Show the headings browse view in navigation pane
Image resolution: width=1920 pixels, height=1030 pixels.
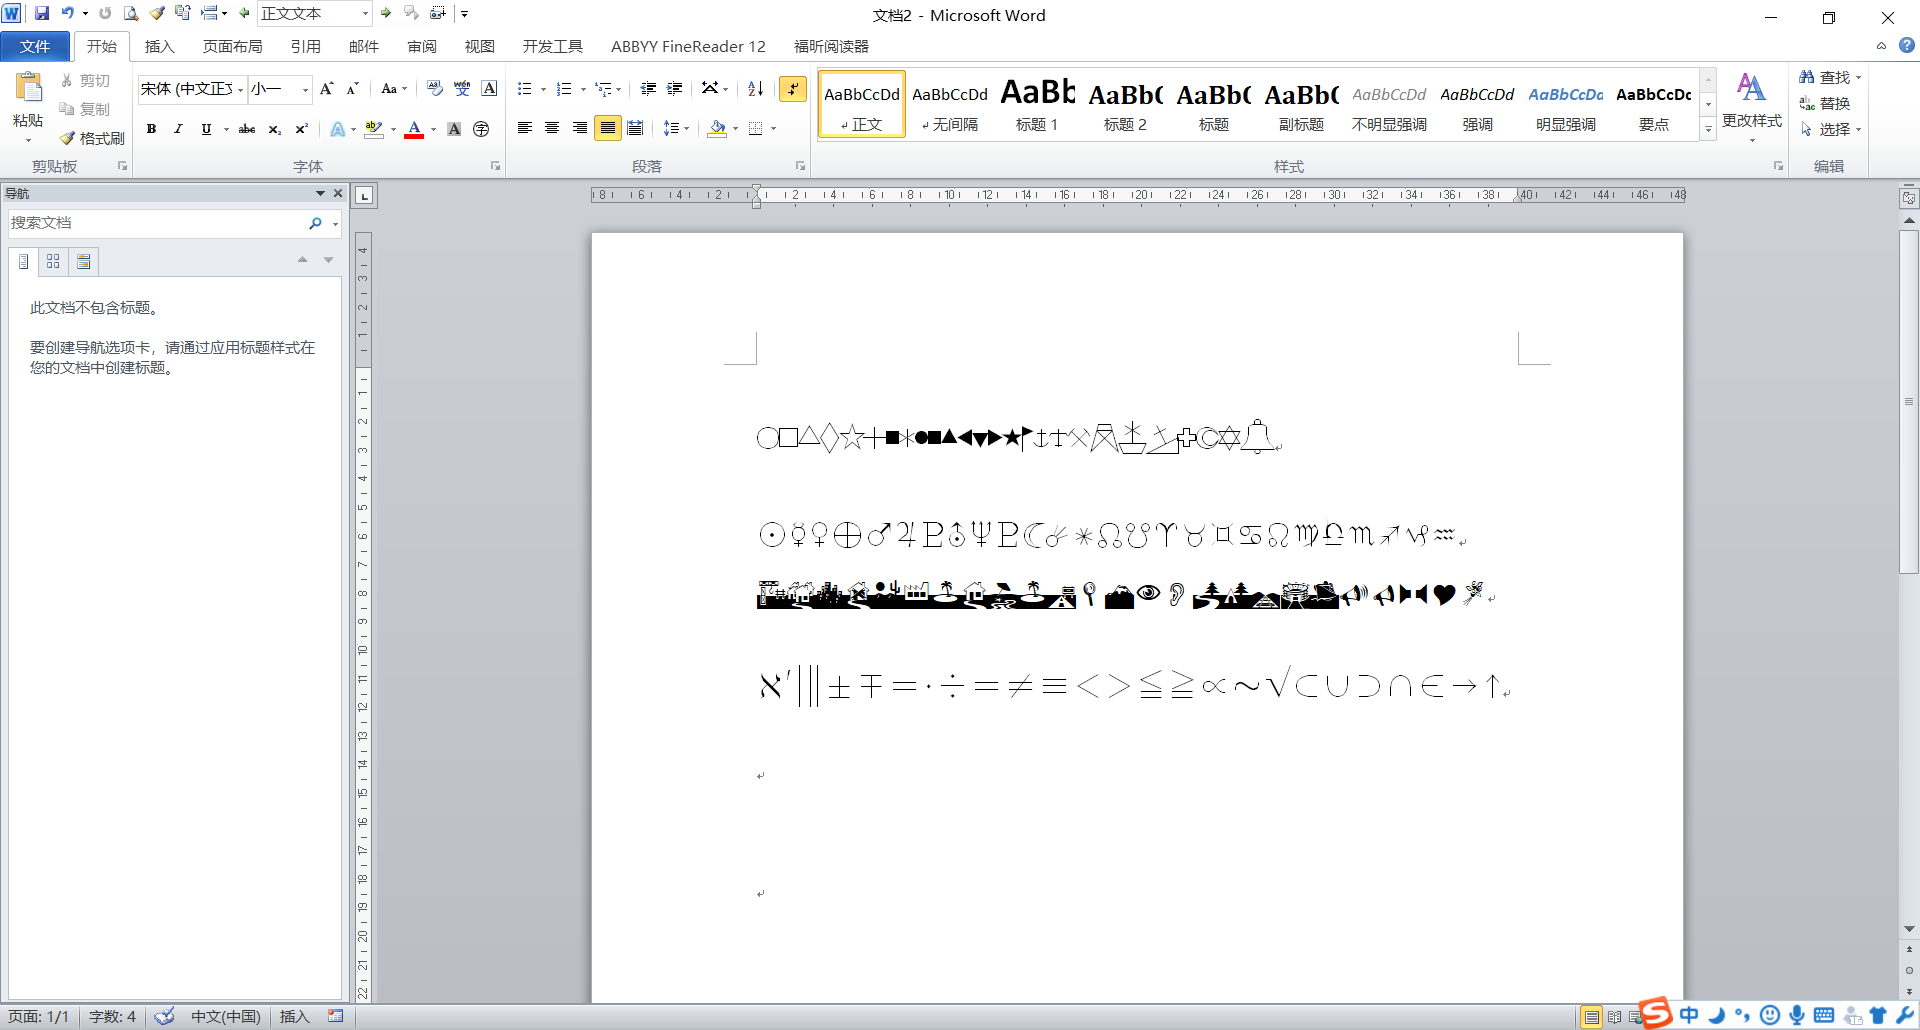pos(24,262)
